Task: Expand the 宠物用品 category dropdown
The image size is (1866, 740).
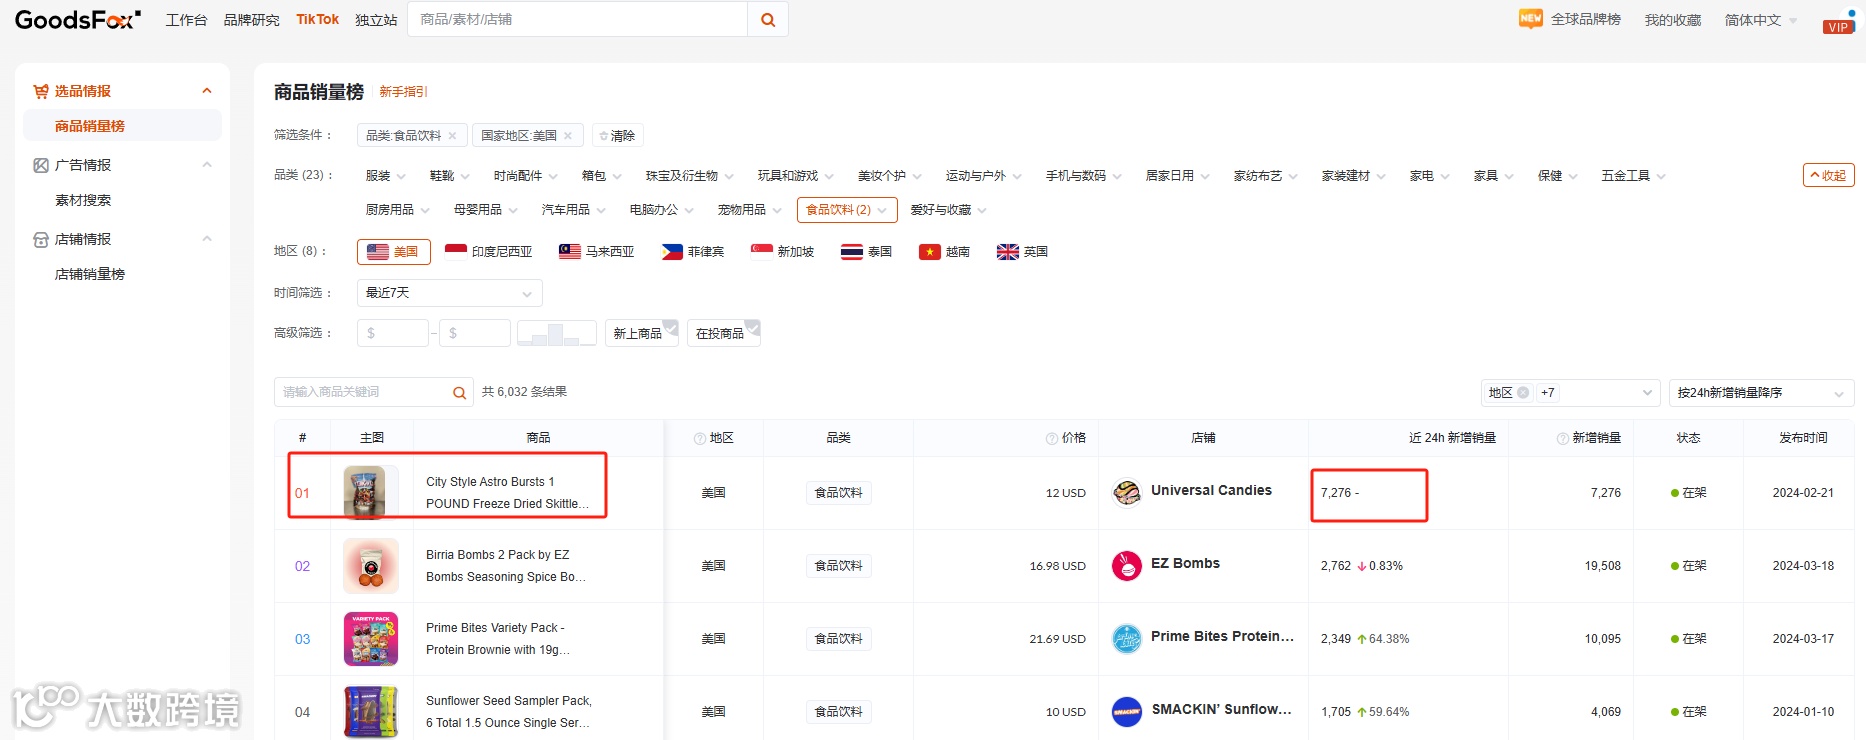Action: pyautogui.click(x=750, y=210)
